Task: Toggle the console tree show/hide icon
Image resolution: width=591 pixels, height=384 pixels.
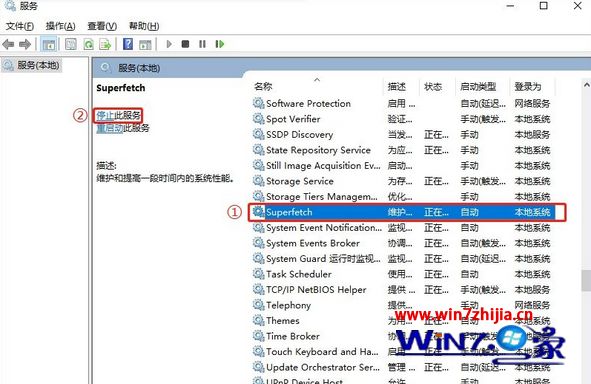Action: [x=49, y=44]
